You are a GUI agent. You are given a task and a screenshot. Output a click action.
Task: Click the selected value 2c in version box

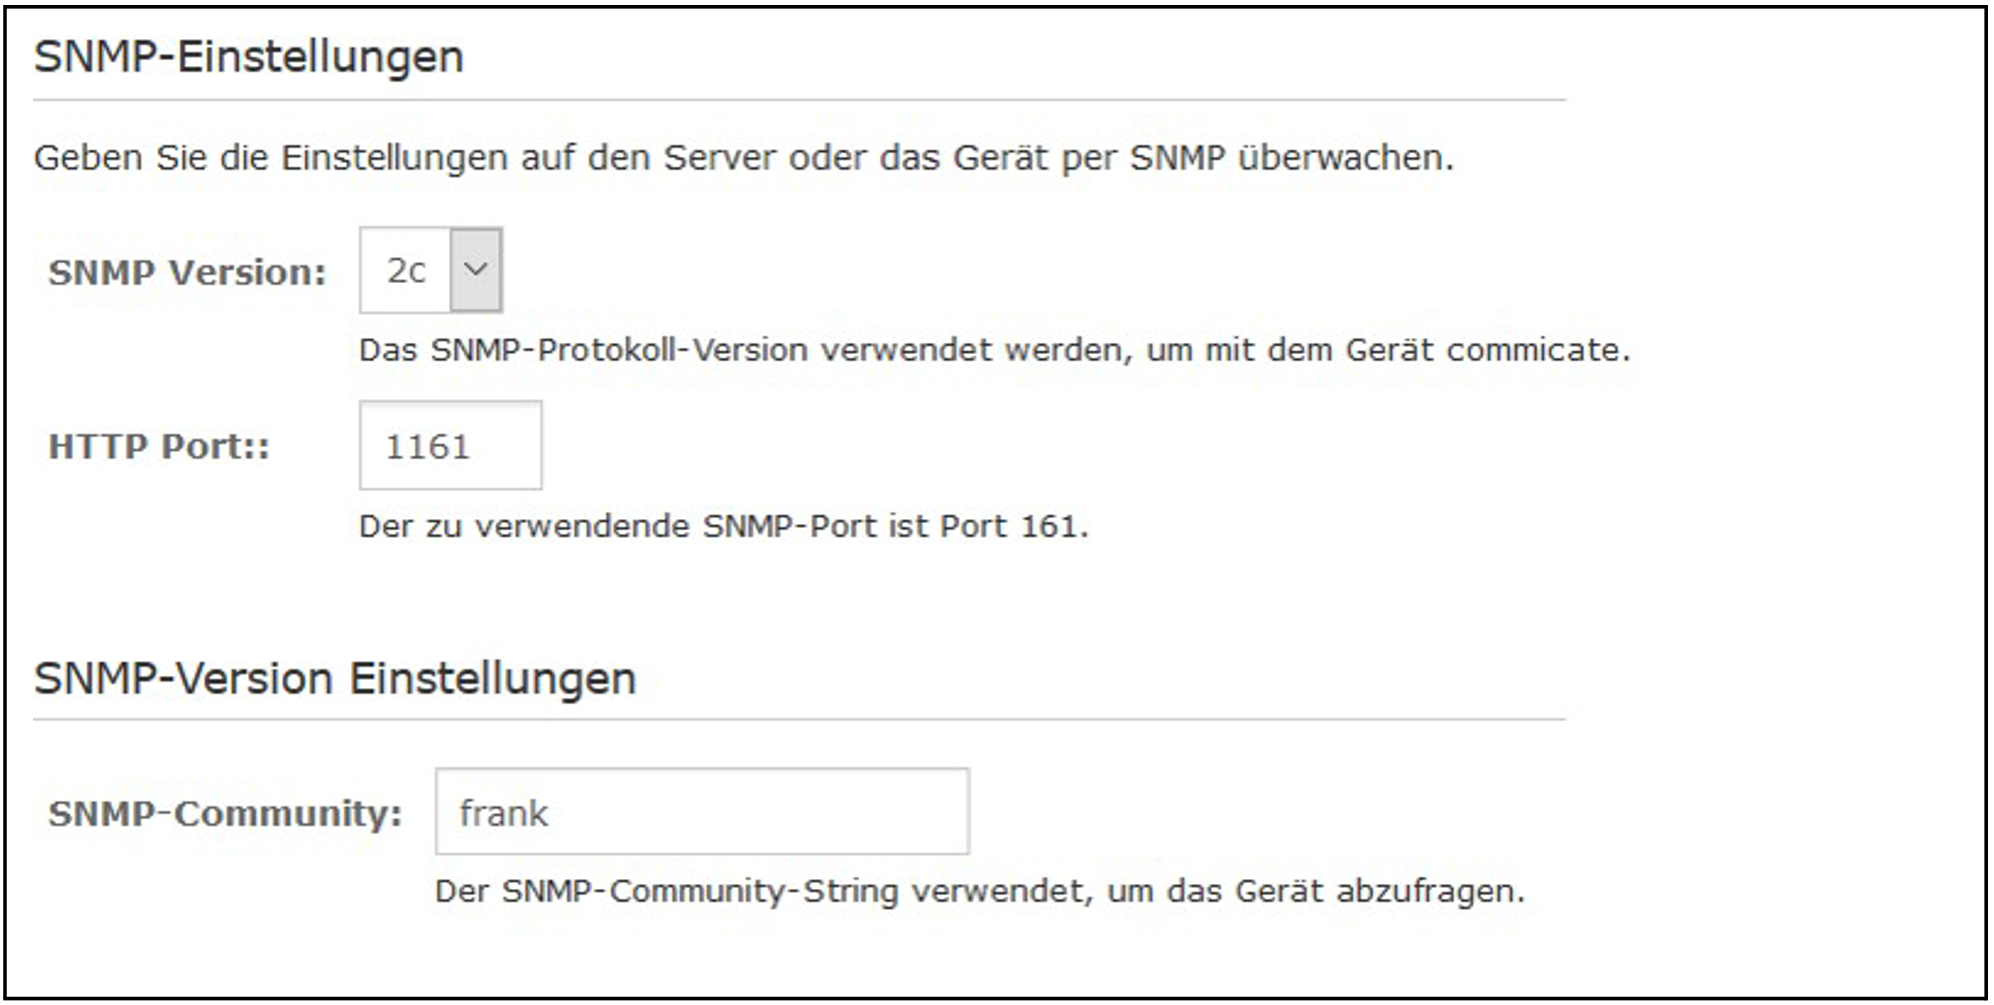[x=406, y=271]
